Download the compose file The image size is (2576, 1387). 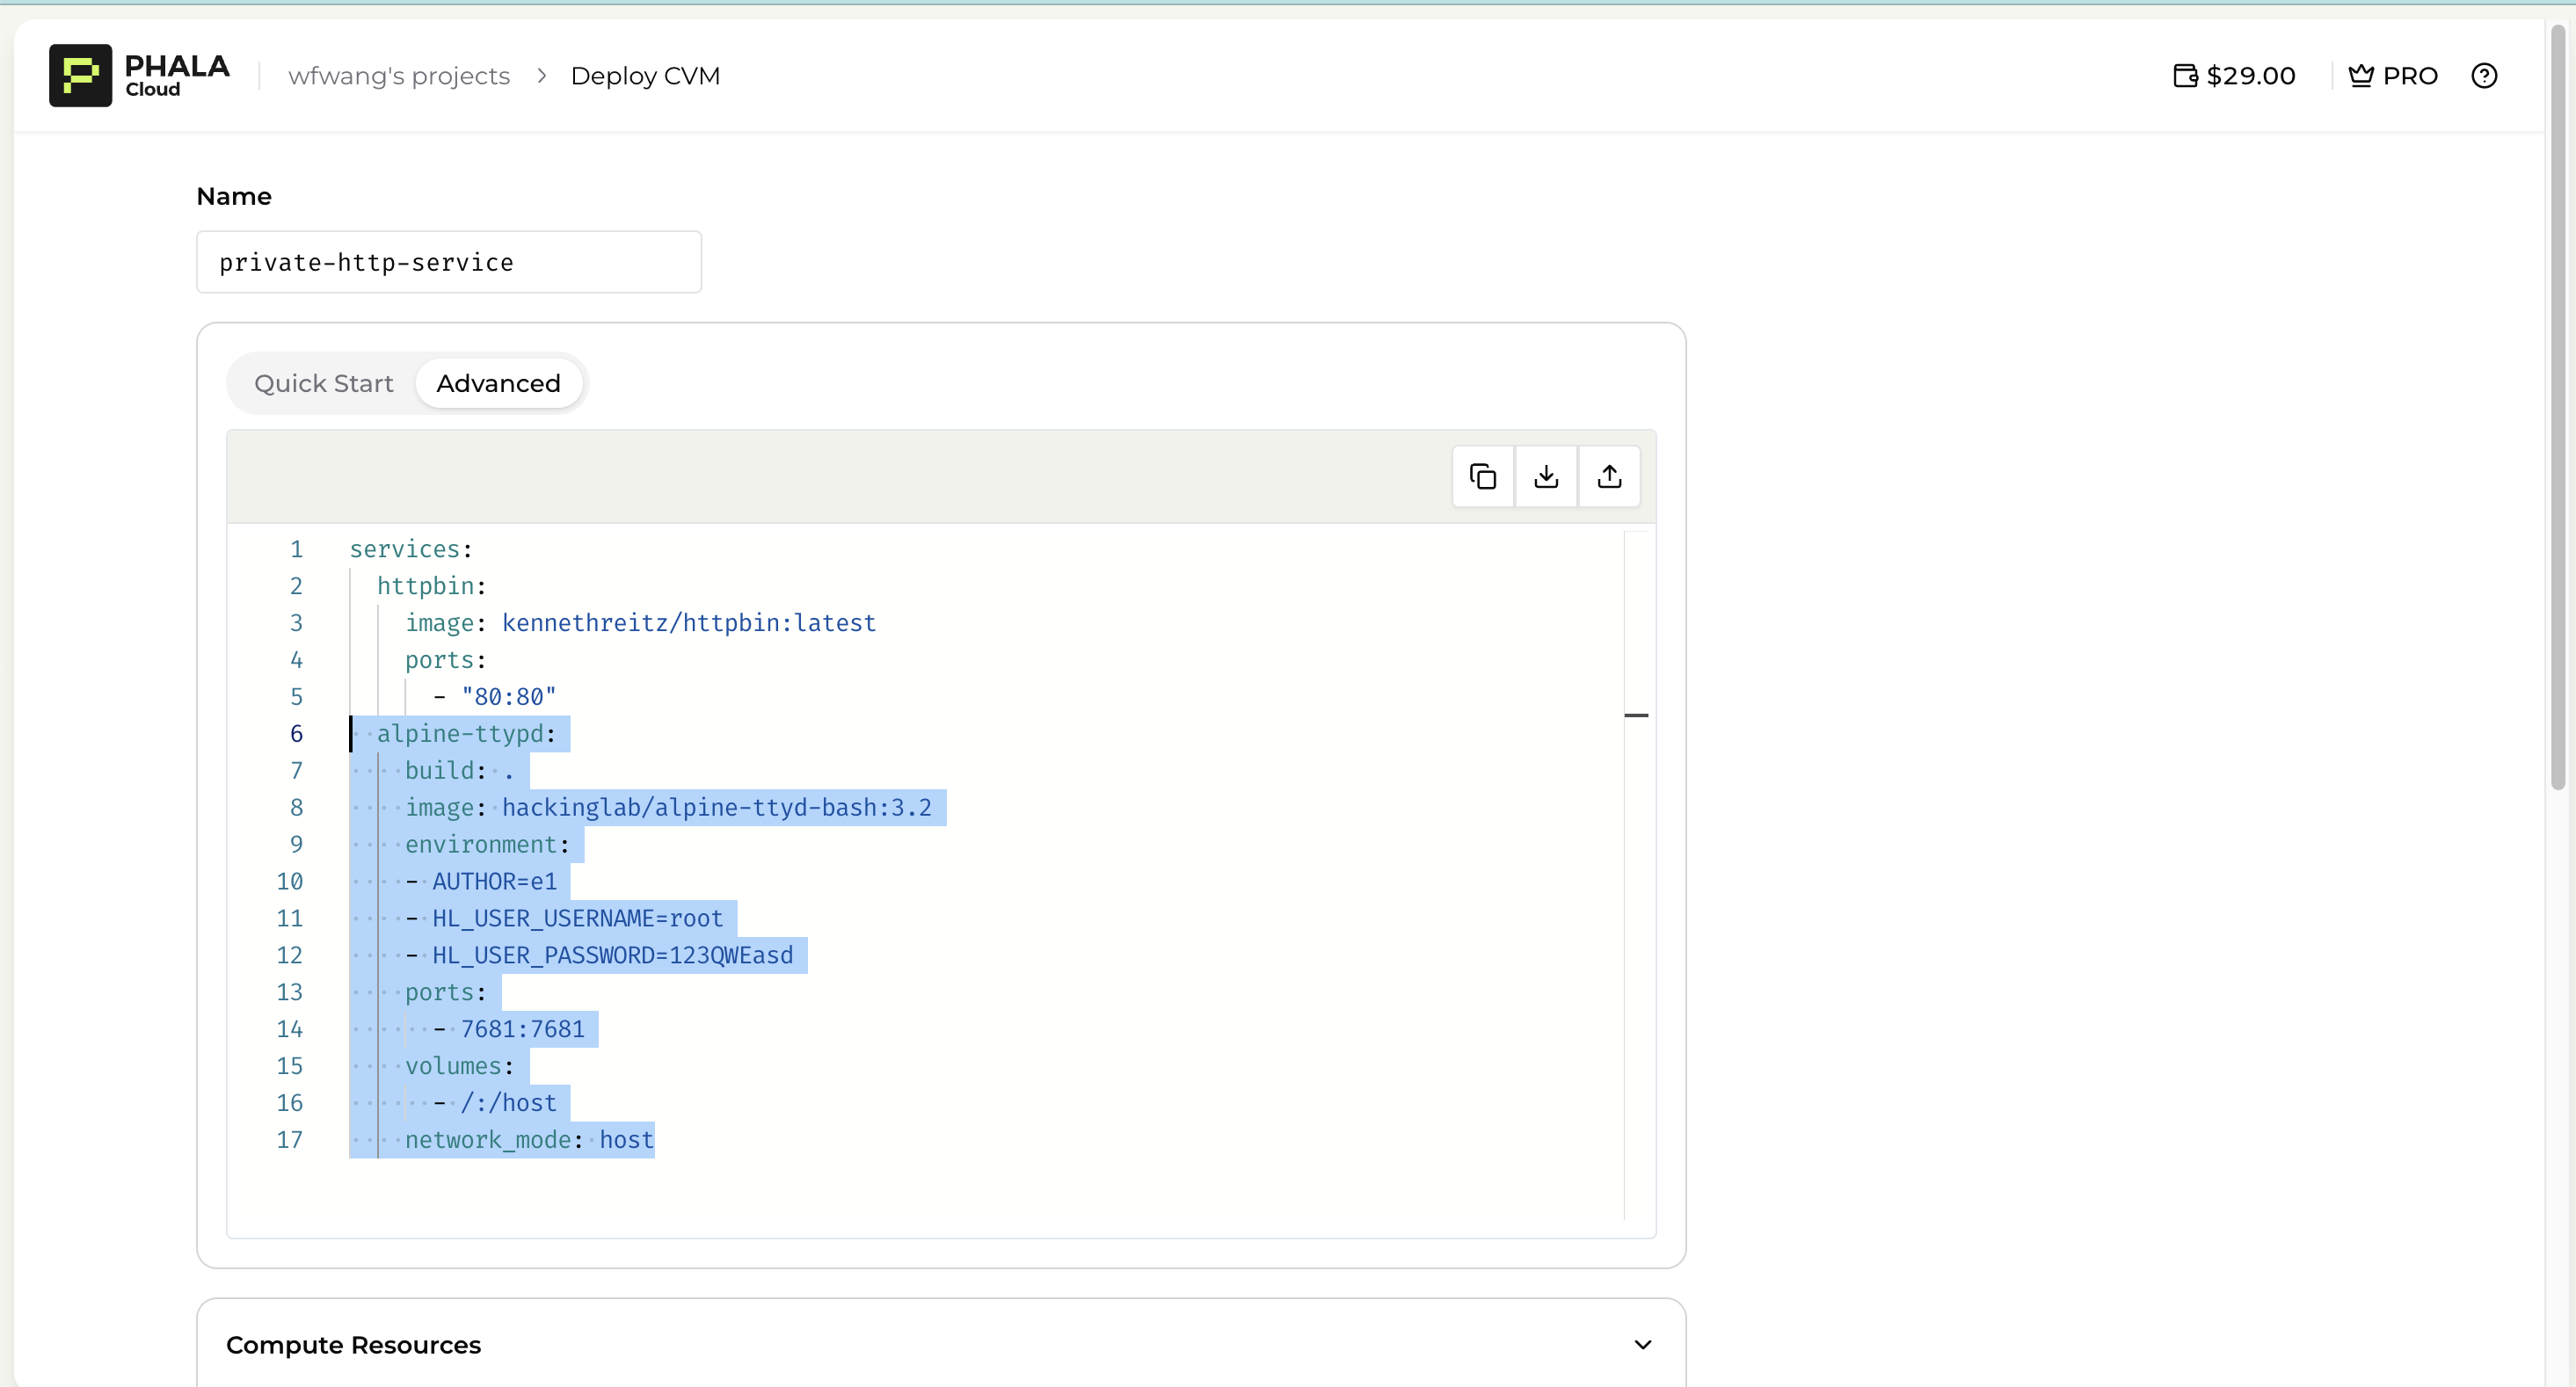[1546, 476]
